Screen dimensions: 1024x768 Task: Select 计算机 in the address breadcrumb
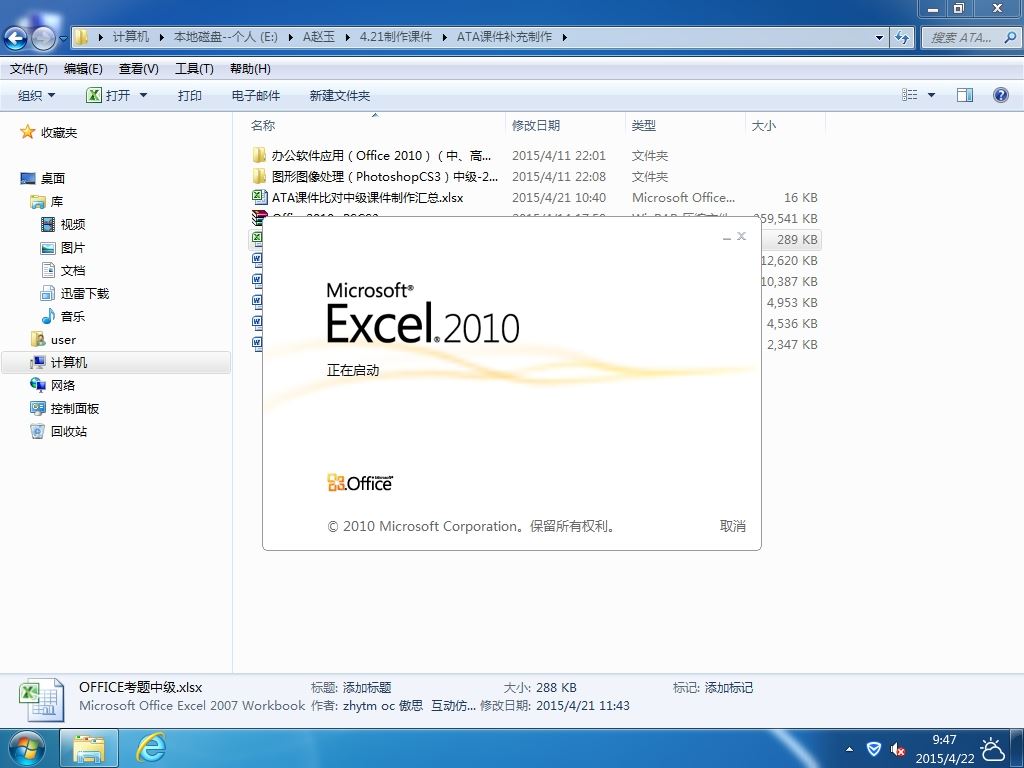click(x=131, y=37)
